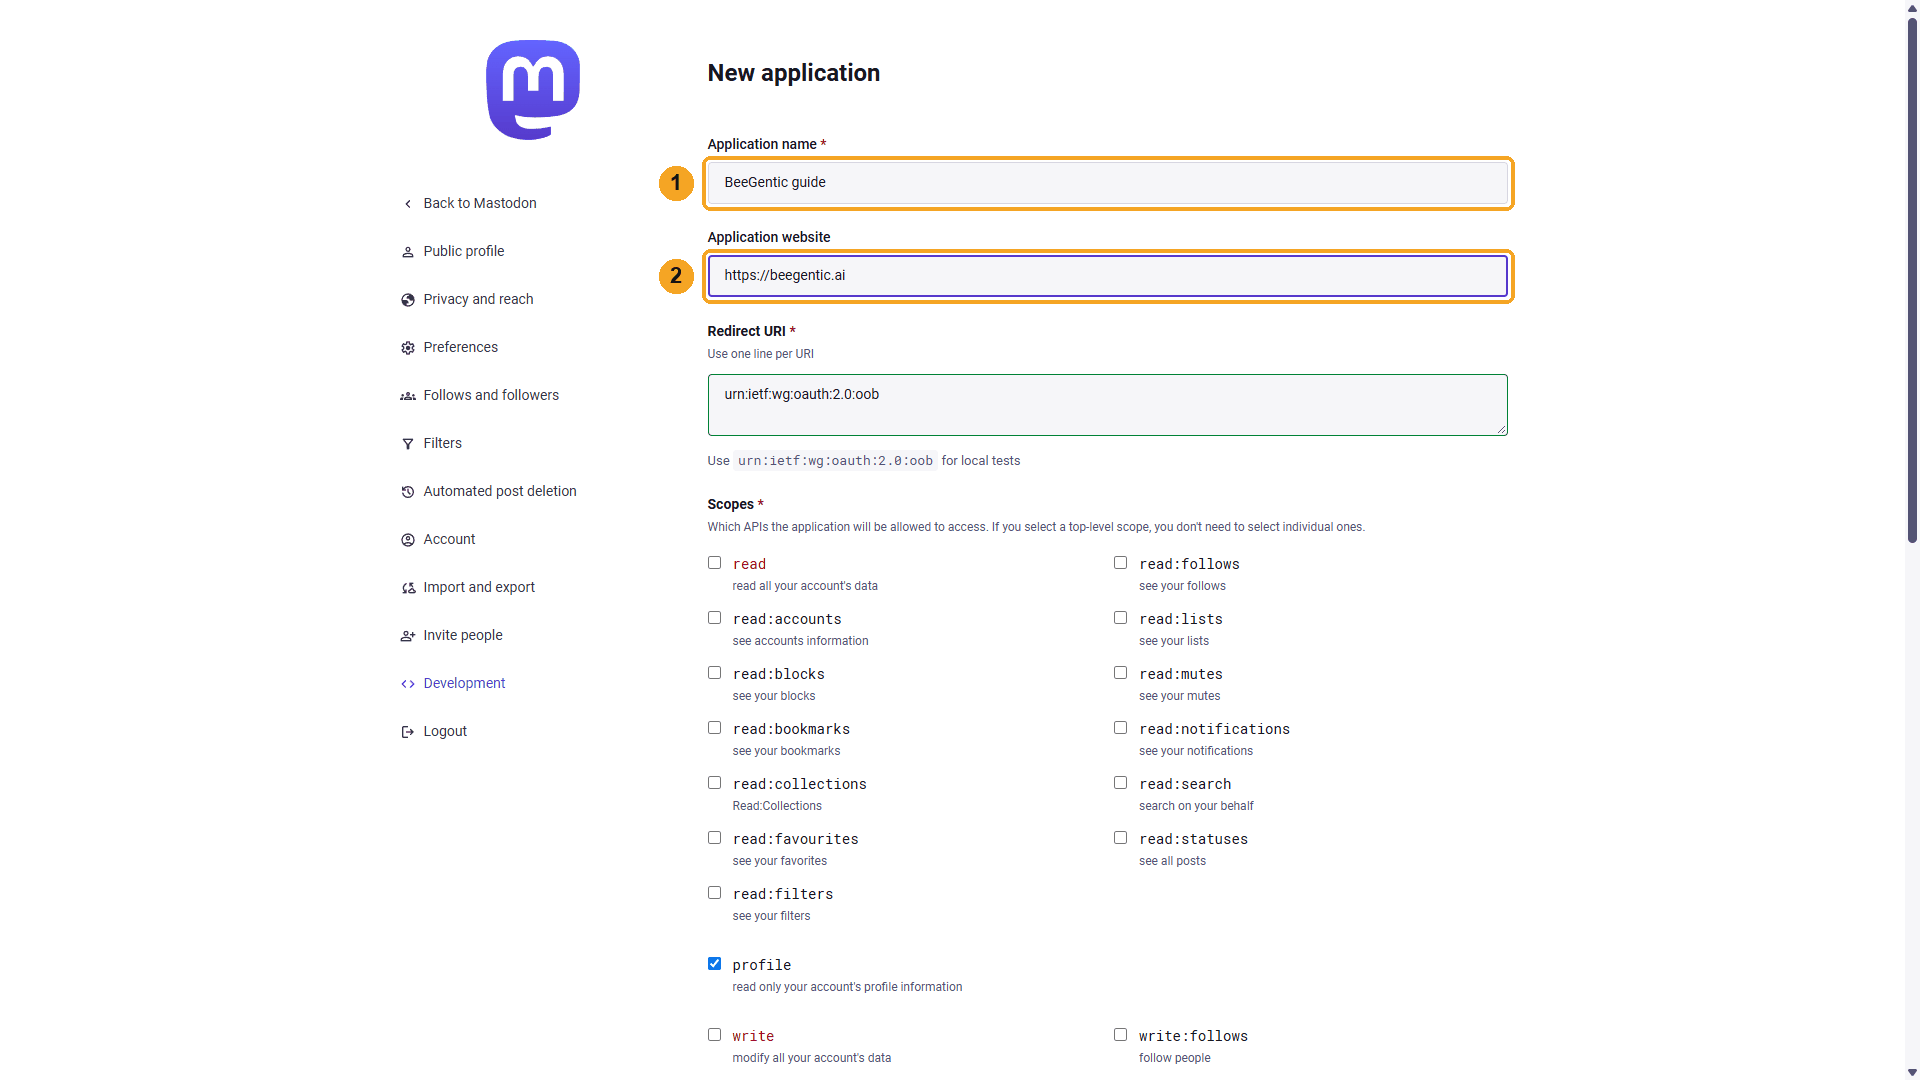Click the Import and export icon

click(408, 588)
